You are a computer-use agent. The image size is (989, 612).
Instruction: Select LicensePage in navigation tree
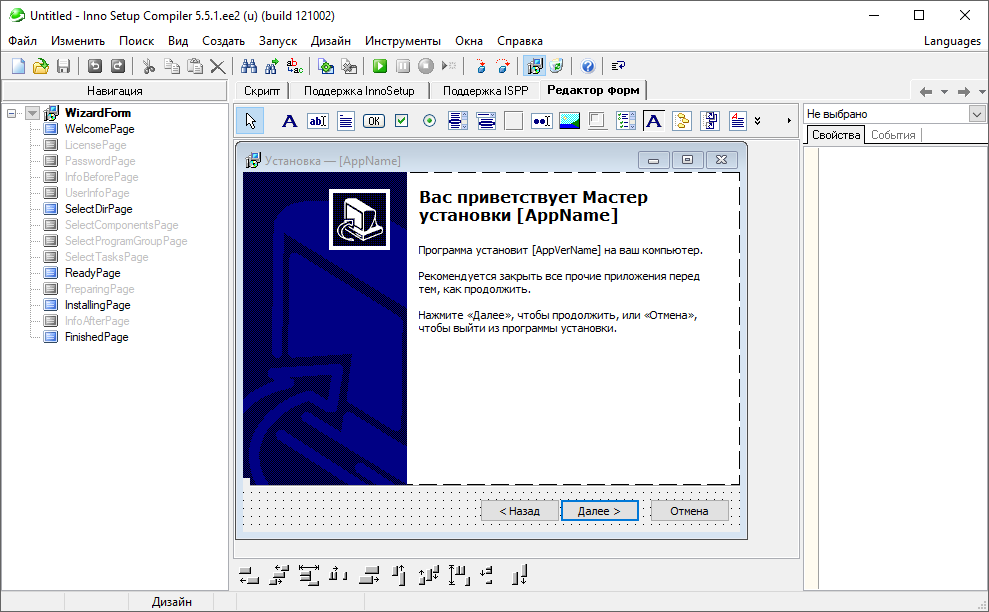[x=95, y=145]
